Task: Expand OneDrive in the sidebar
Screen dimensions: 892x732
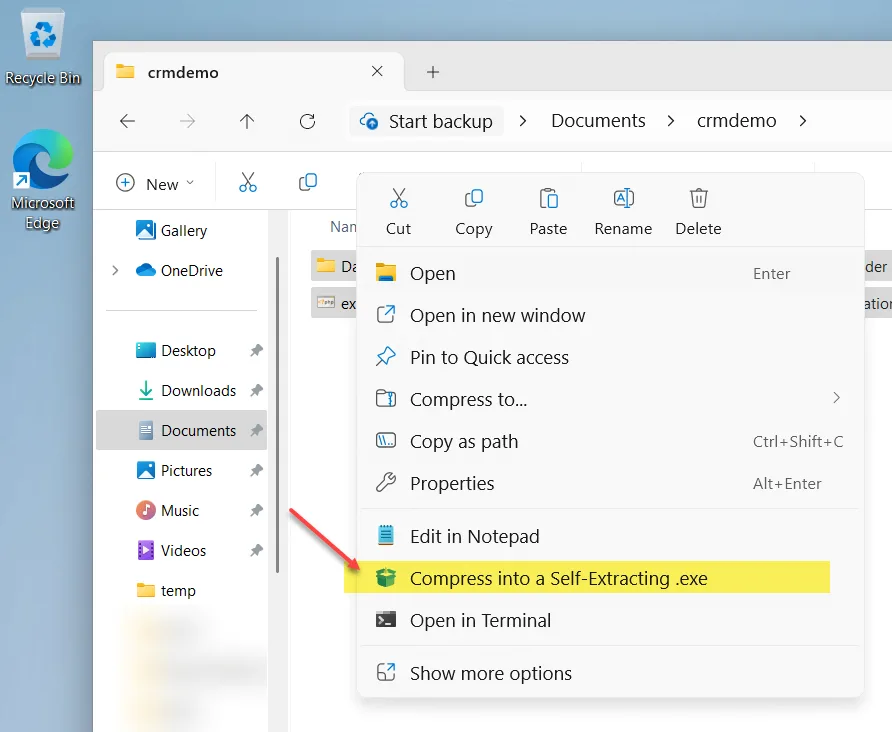Action: tap(117, 270)
